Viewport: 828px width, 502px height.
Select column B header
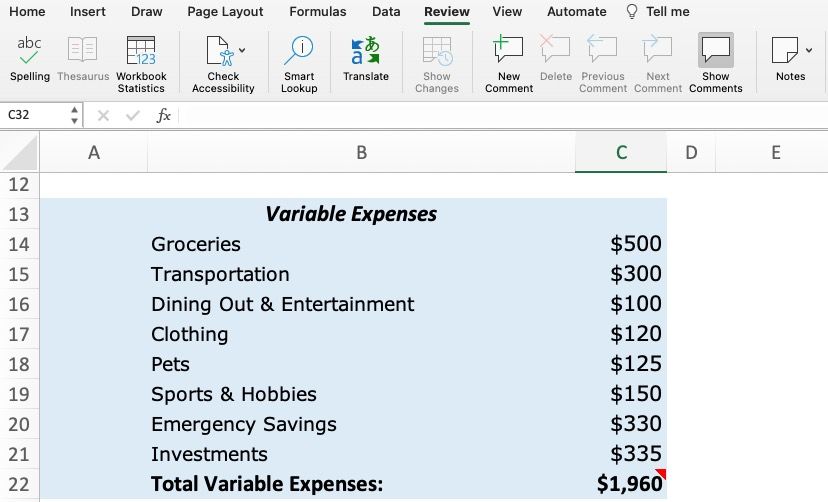coord(361,153)
